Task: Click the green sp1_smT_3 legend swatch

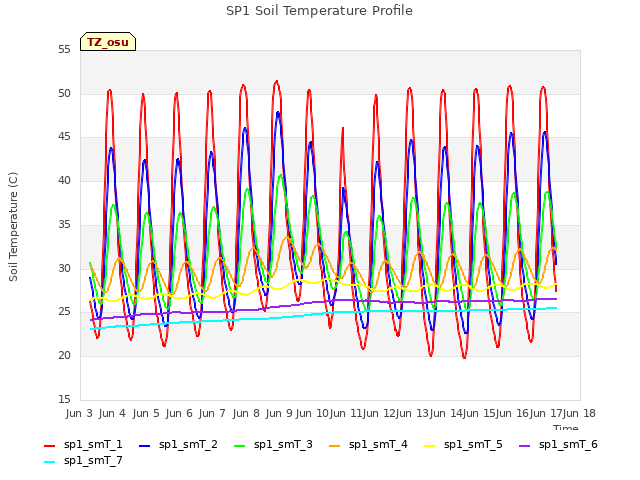Action: [240, 446]
